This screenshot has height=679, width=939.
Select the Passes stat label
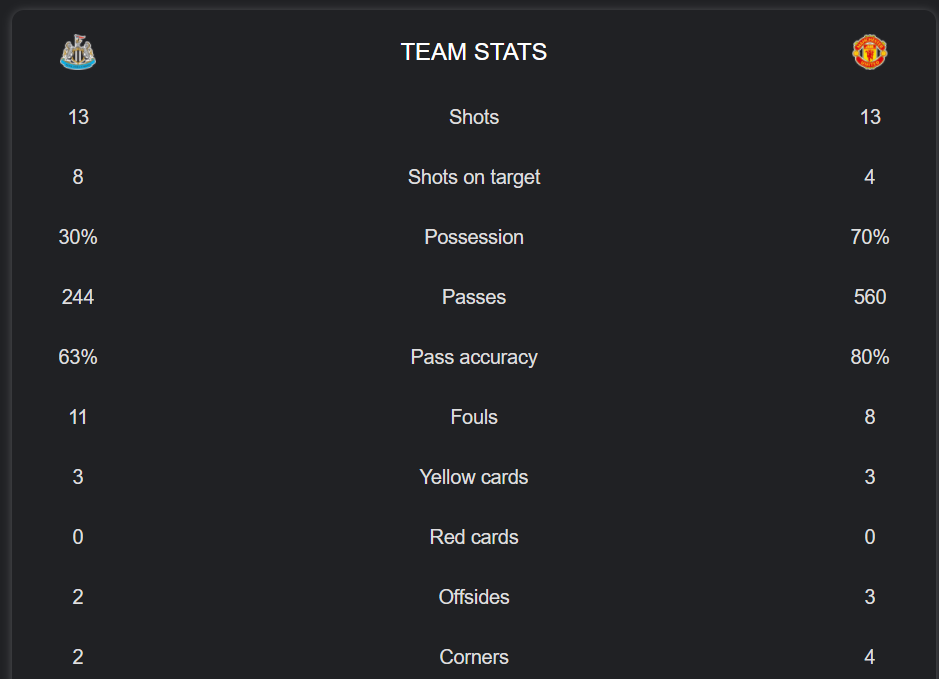coord(474,297)
